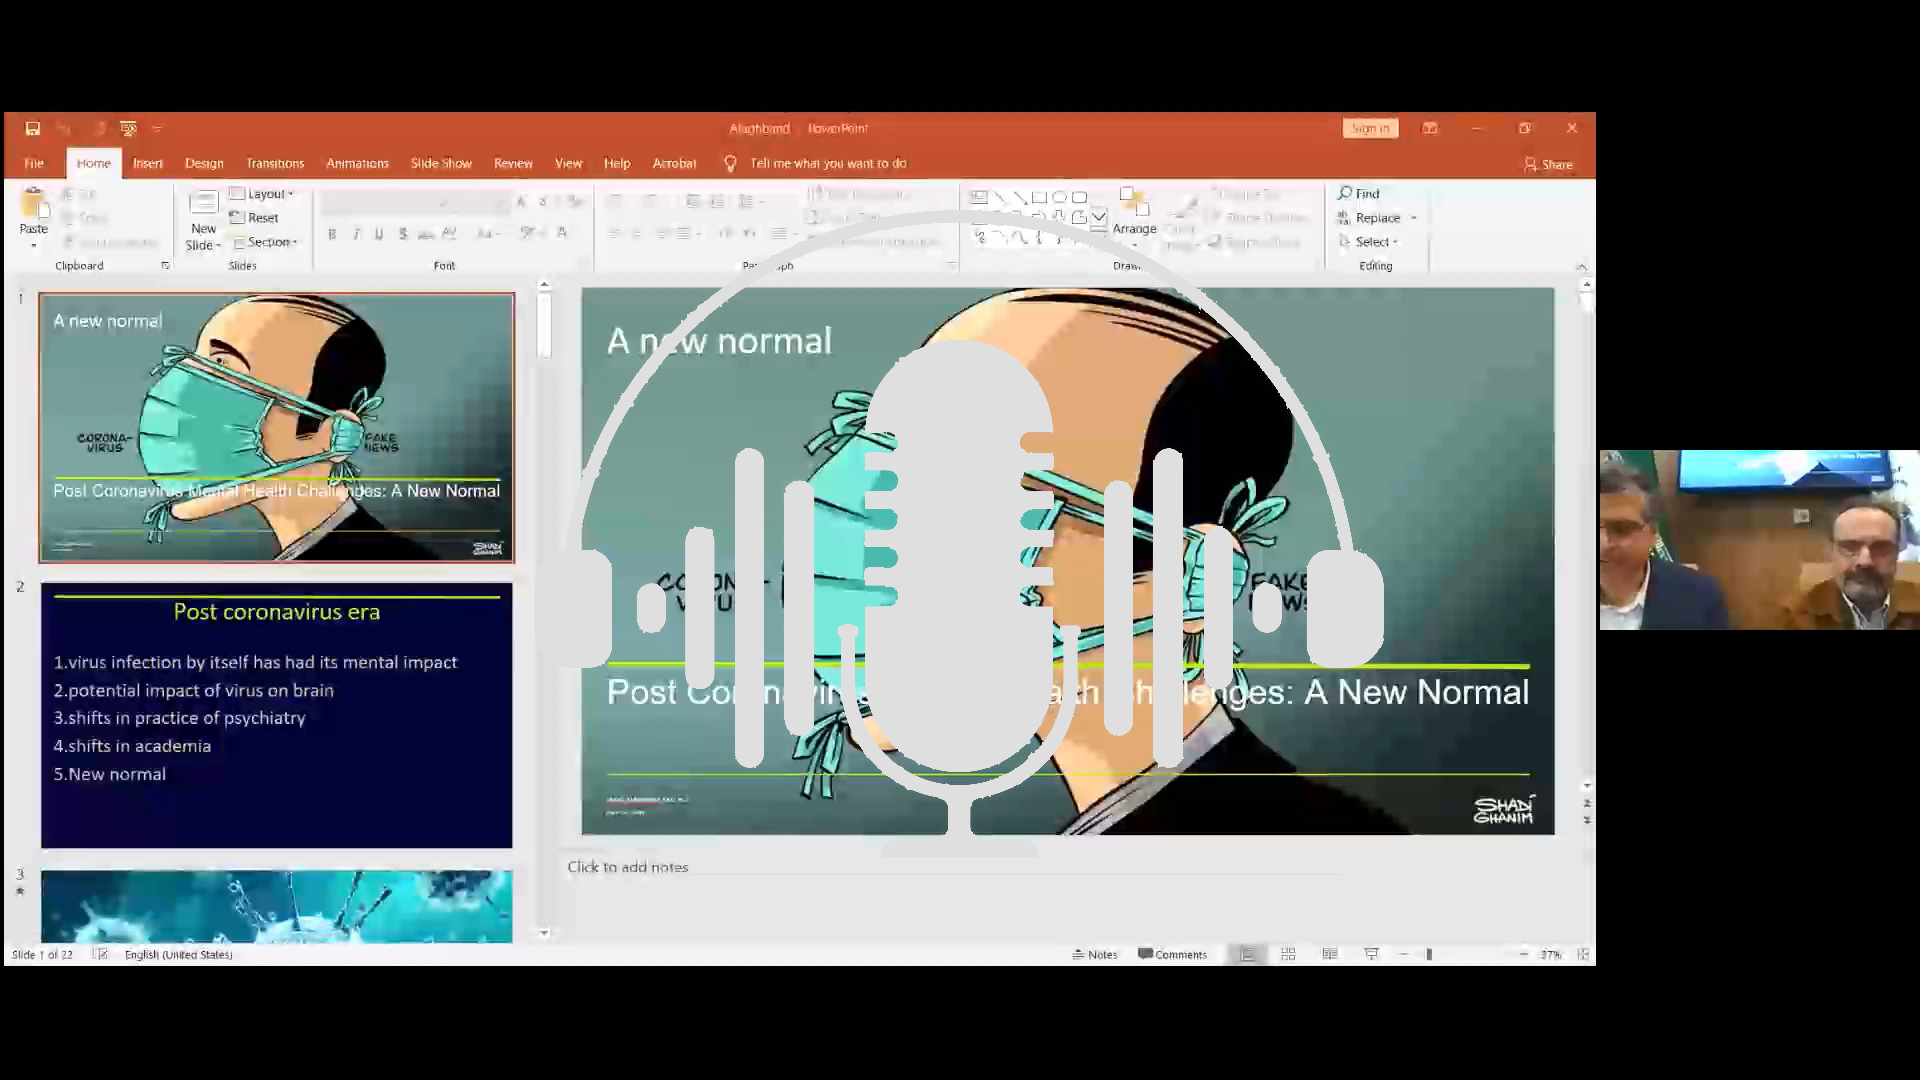Click the Save icon in quick access toolbar
Viewport: 1920px width, 1080px height.
(x=33, y=128)
